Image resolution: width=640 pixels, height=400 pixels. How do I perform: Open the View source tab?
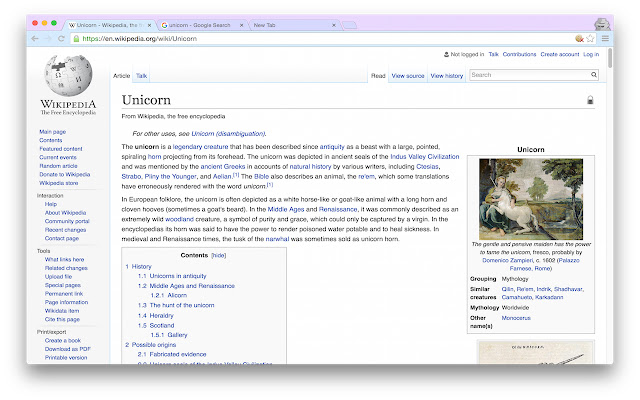(408, 76)
